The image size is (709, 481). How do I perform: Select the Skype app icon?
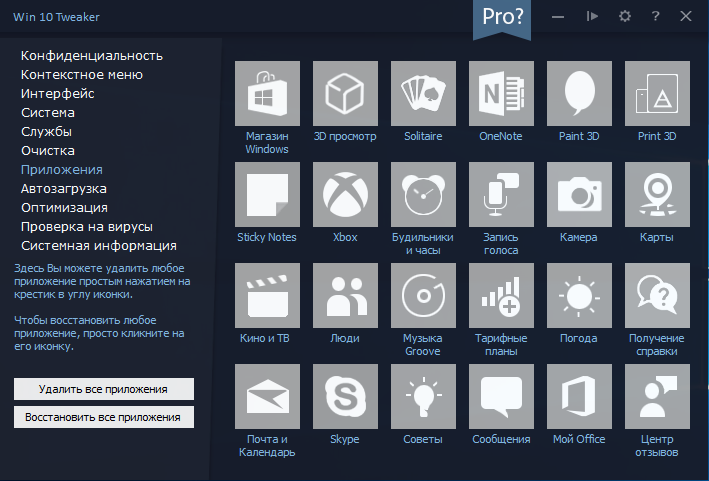pos(345,396)
